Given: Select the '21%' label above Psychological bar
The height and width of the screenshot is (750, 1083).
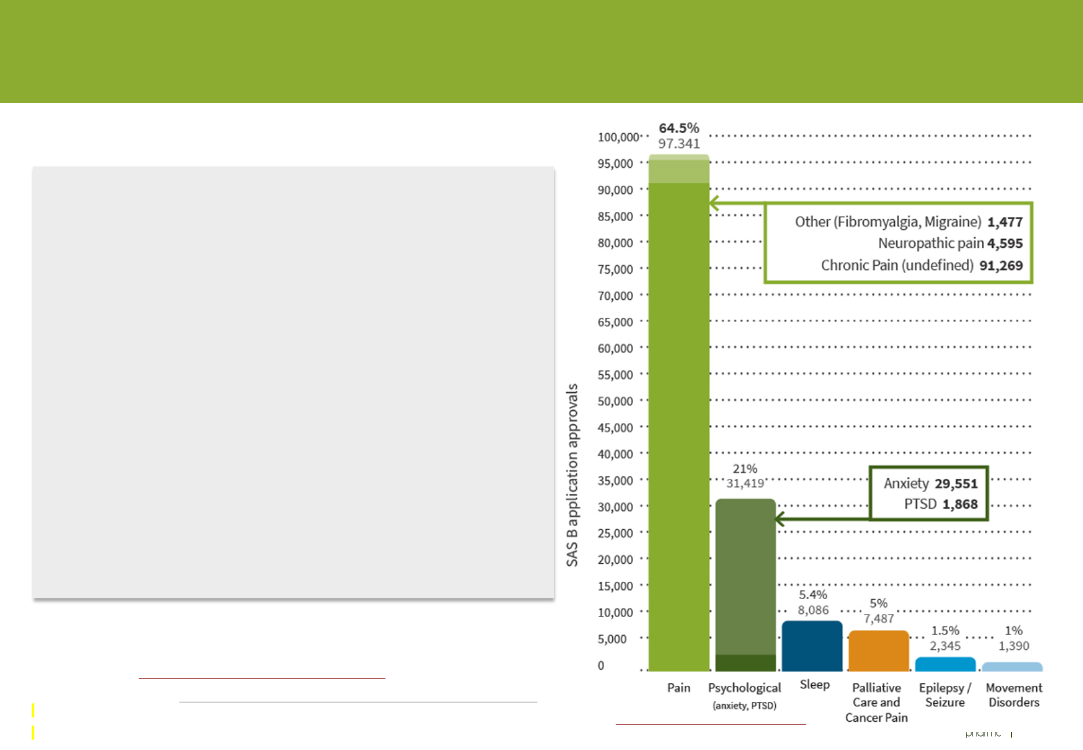Looking at the screenshot, I should [745, 468].
